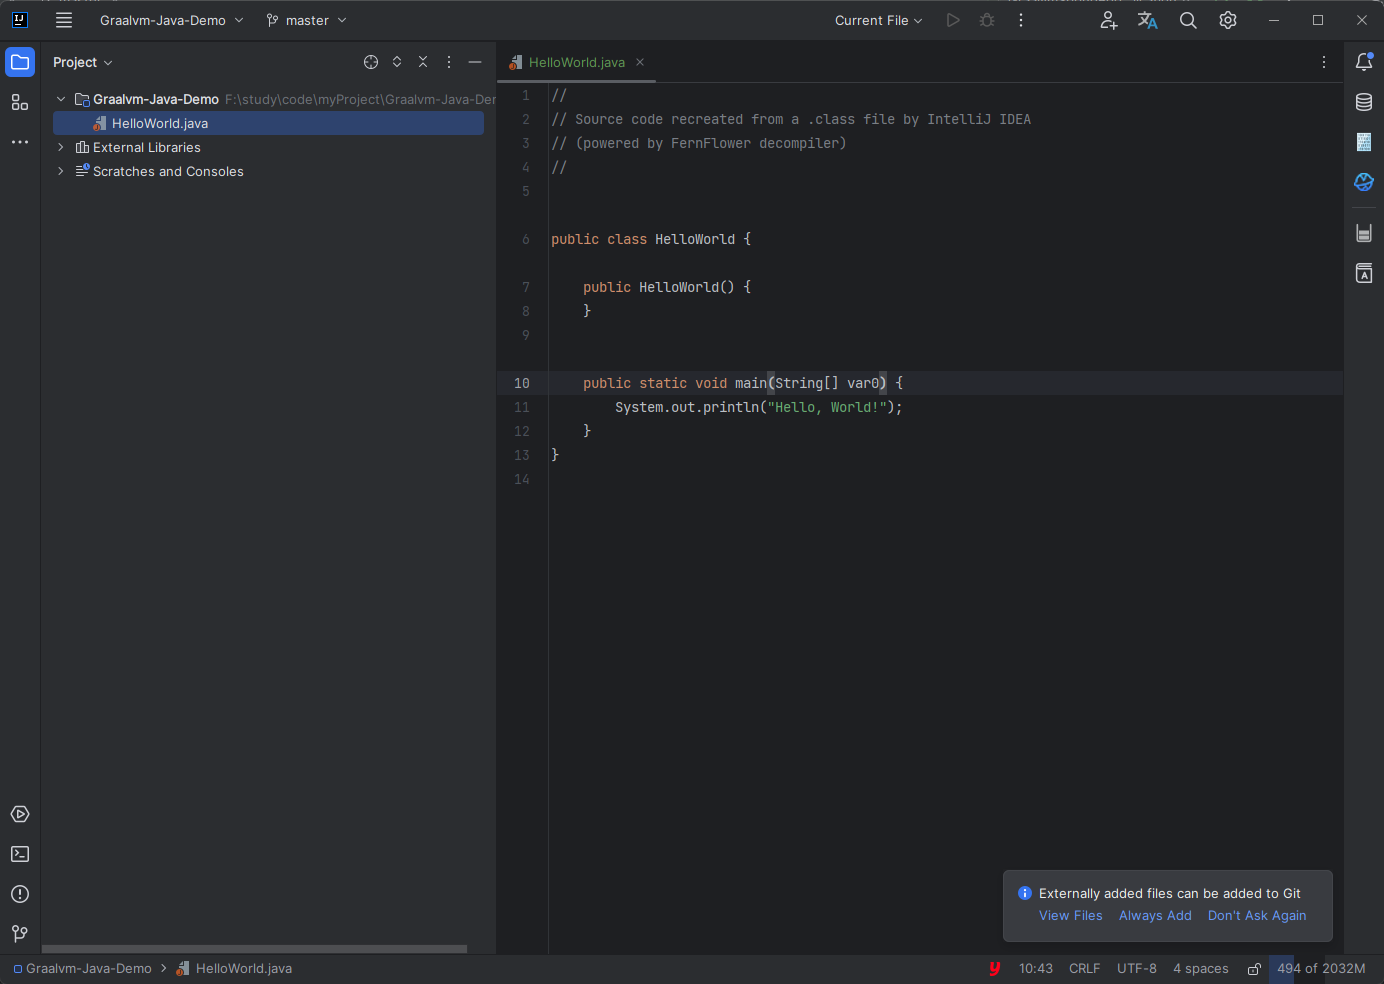This screenshot has height=984, width=1384.
Task: Click the translation plugin icon
Action: [x=1148, y=20]
